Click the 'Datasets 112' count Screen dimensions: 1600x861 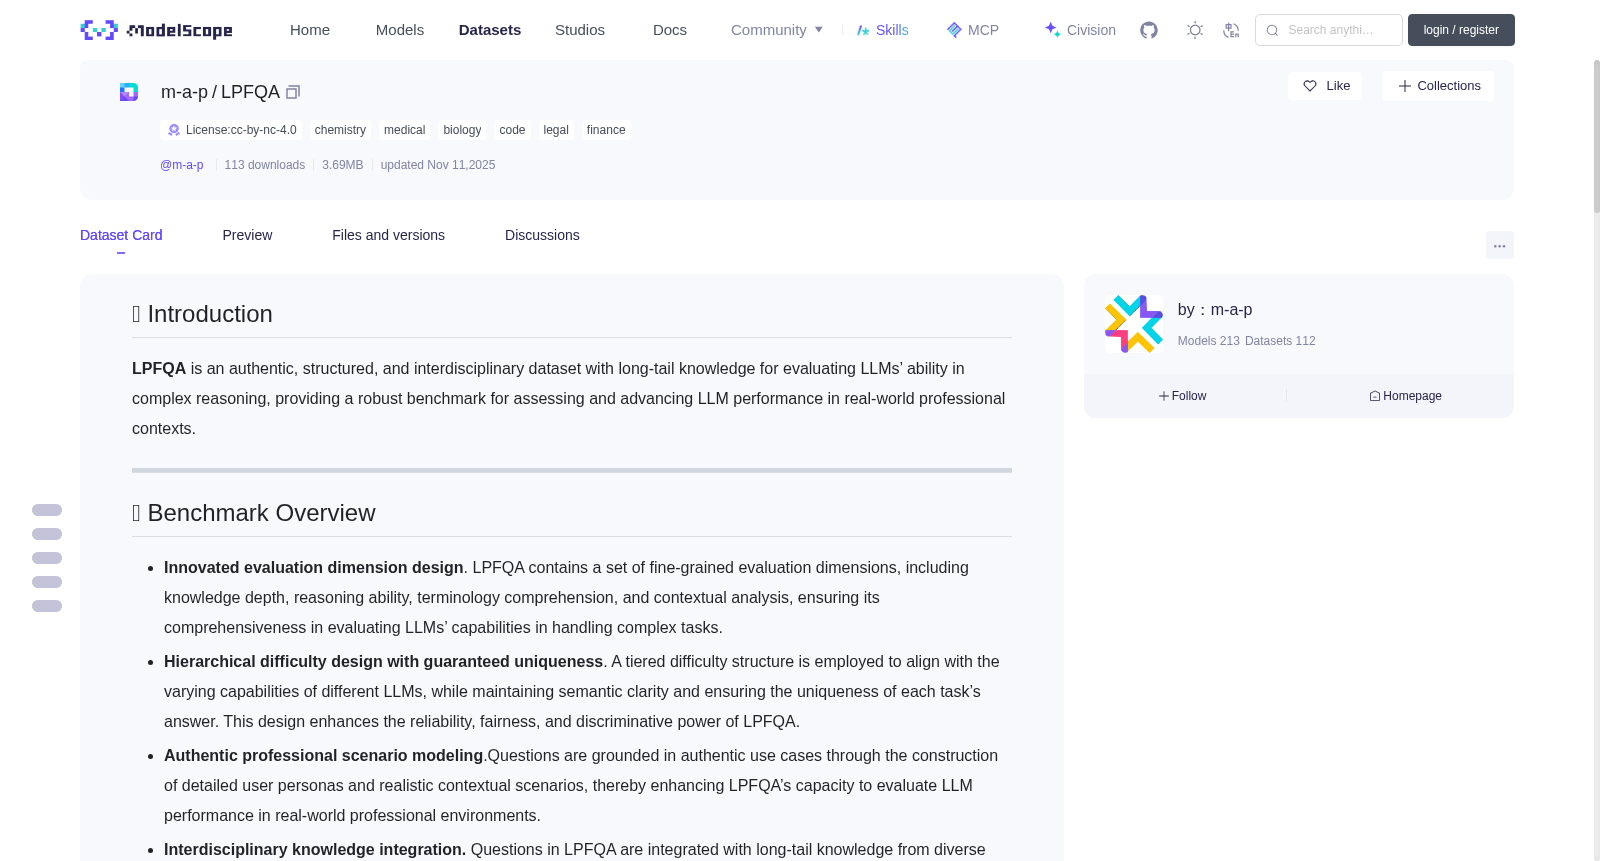pyautogui.click(x=1280, y=341)
